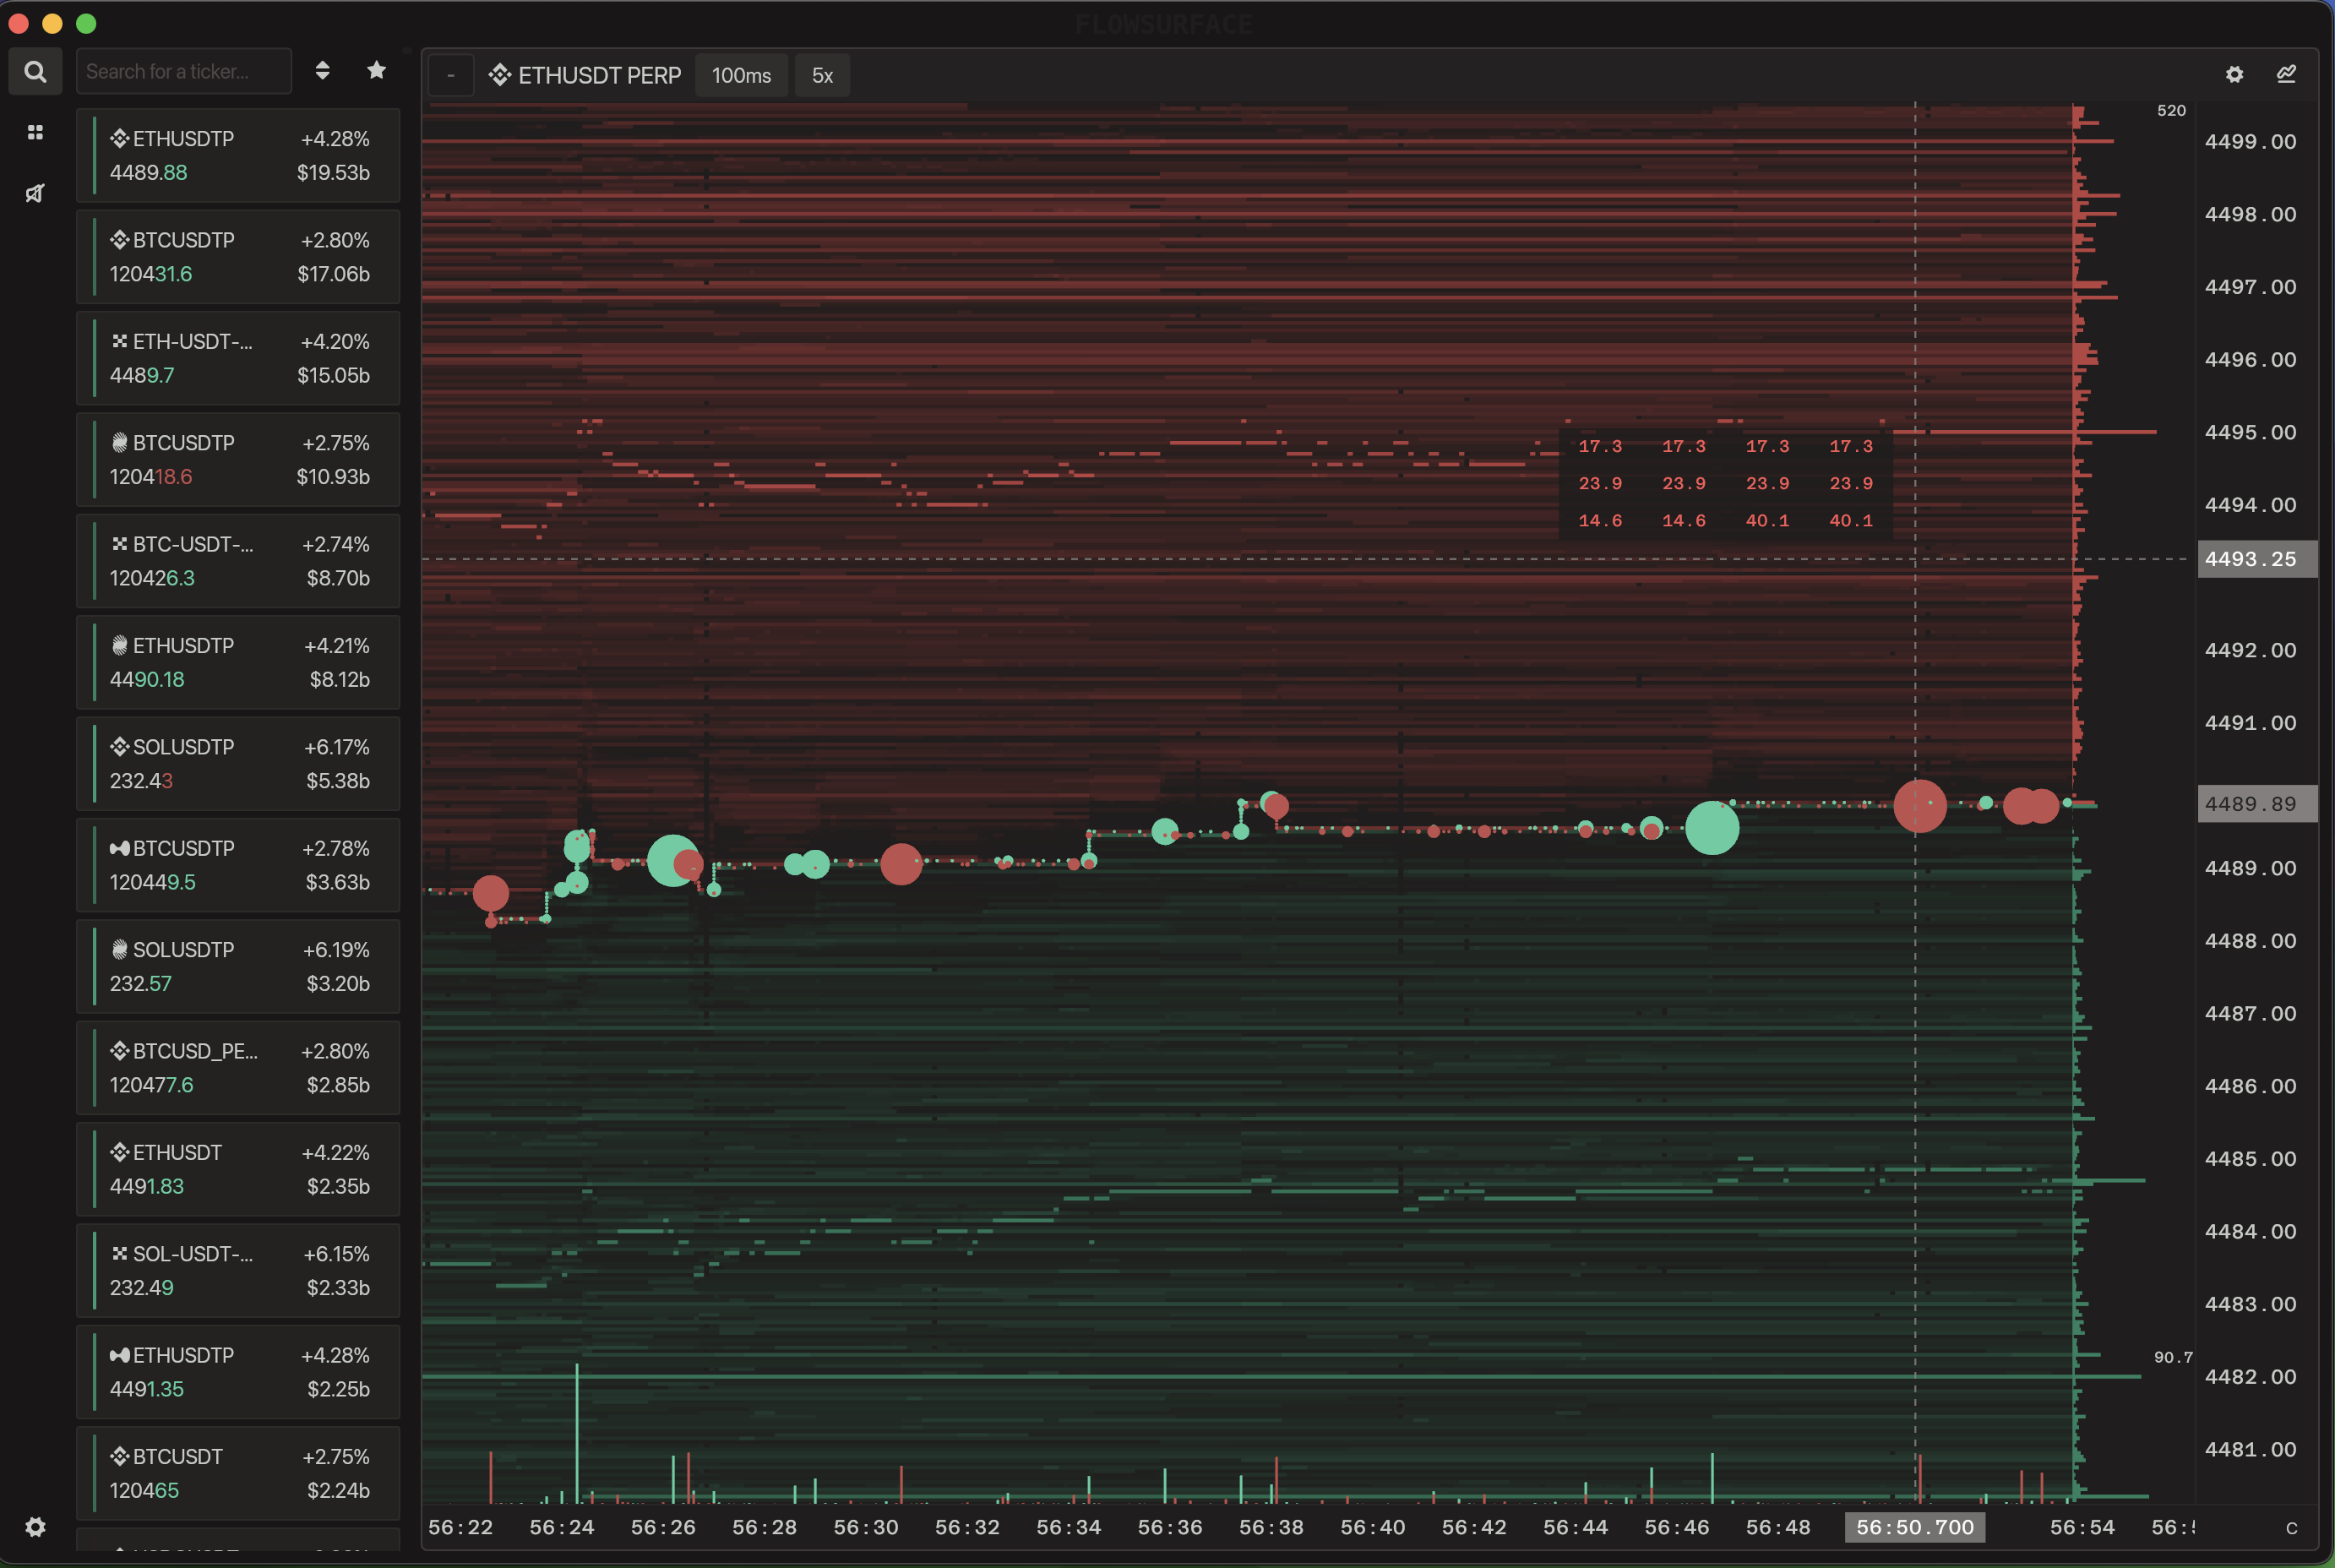Focus the Search for a ticker field
The width and height of the screenshot is (2335, 1568).
coord(184,72)
